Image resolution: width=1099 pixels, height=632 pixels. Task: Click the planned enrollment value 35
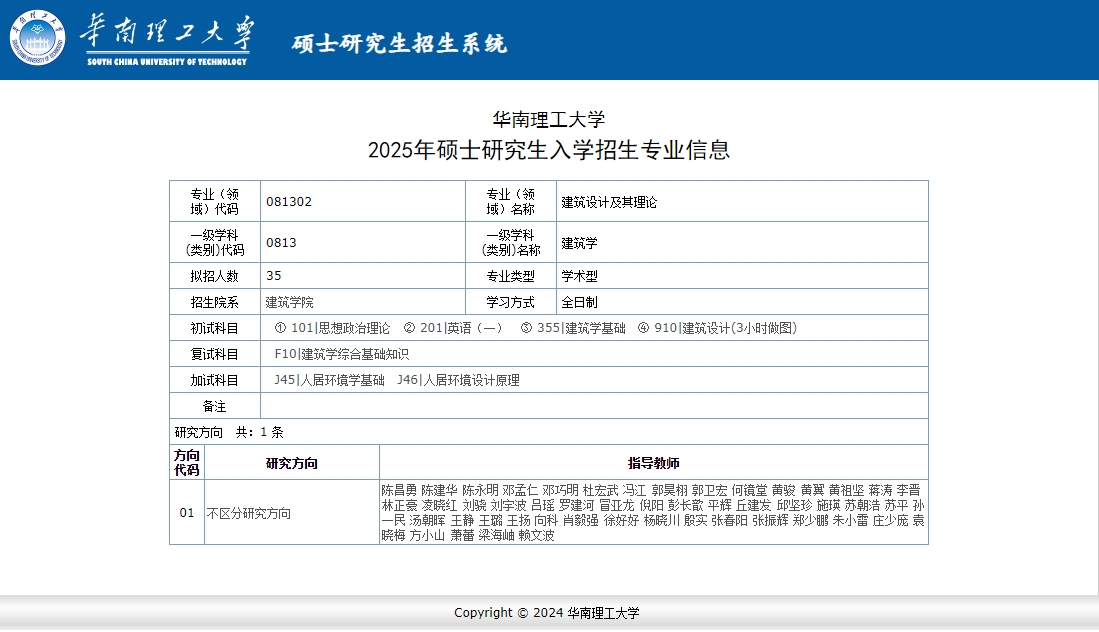coord(273,275)
